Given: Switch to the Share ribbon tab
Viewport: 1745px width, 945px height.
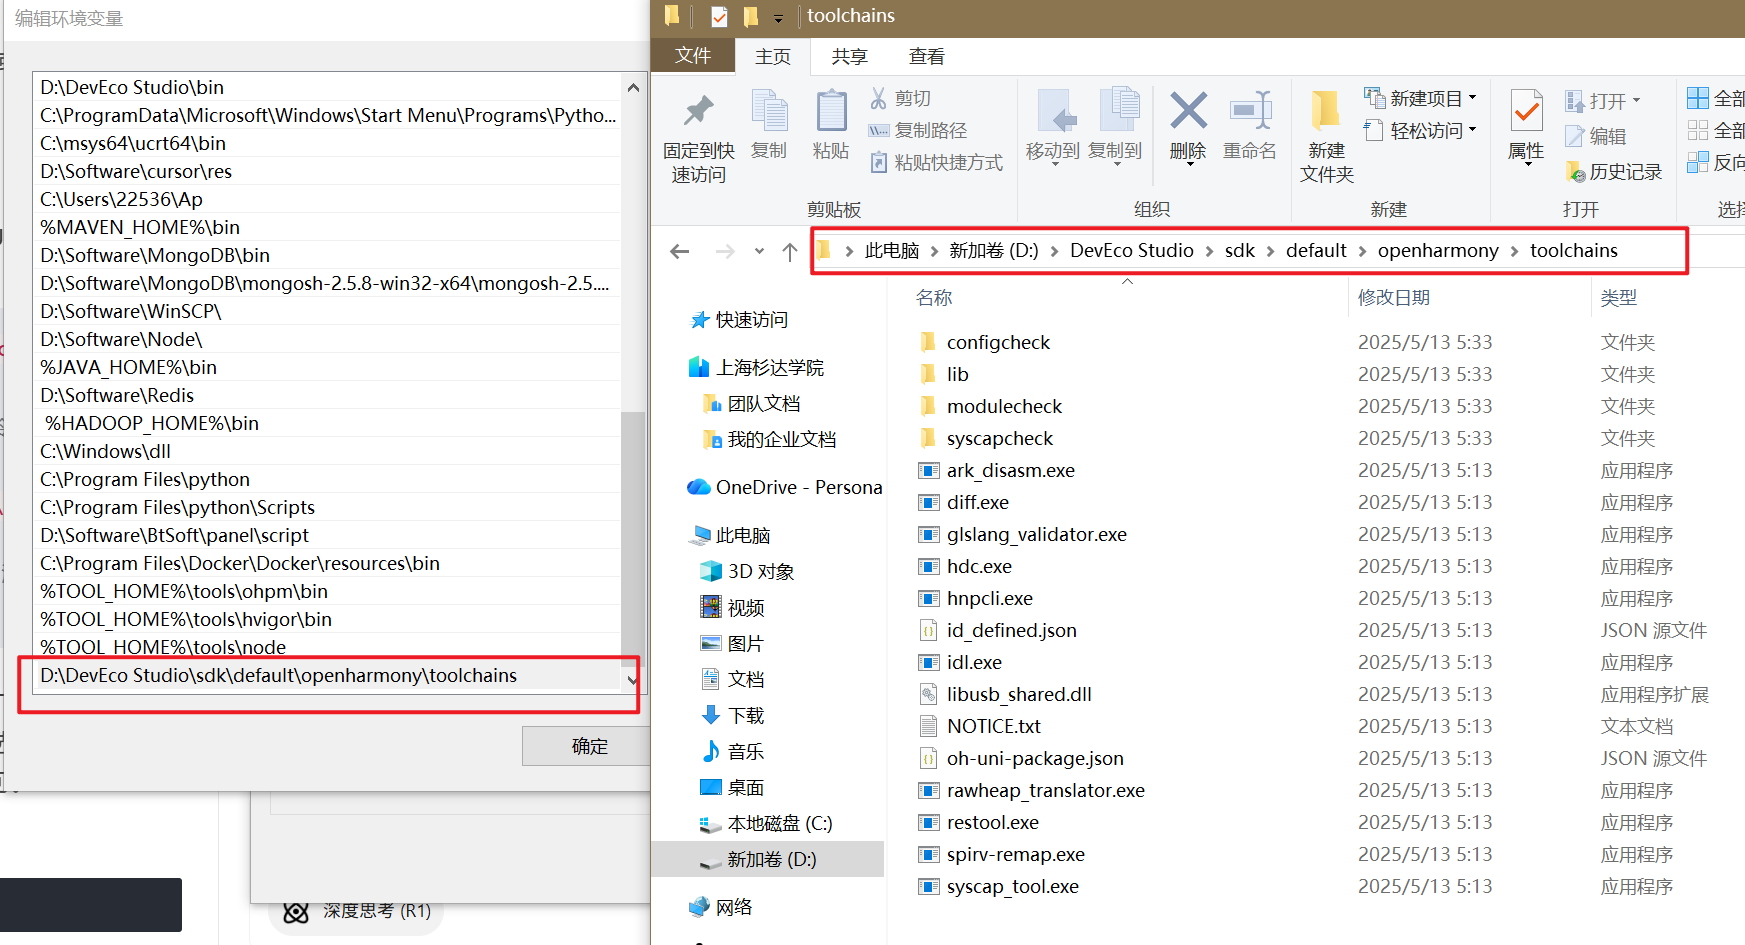Looking at the screenshot, I should coord(849,57).
